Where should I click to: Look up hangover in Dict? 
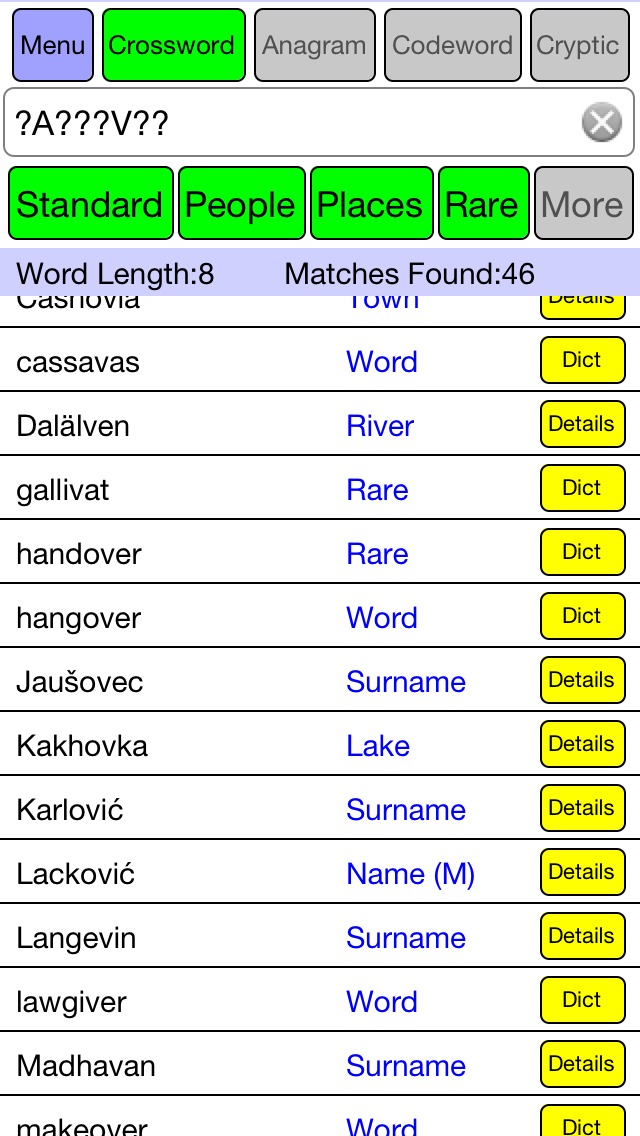point(582,616)
